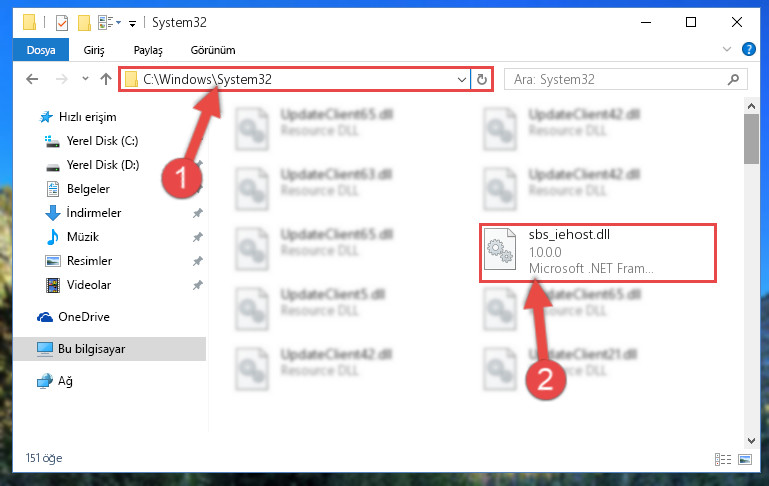Open the recent locations dropdown arrow
Screen dimensions: 769x486
(85, 78)
